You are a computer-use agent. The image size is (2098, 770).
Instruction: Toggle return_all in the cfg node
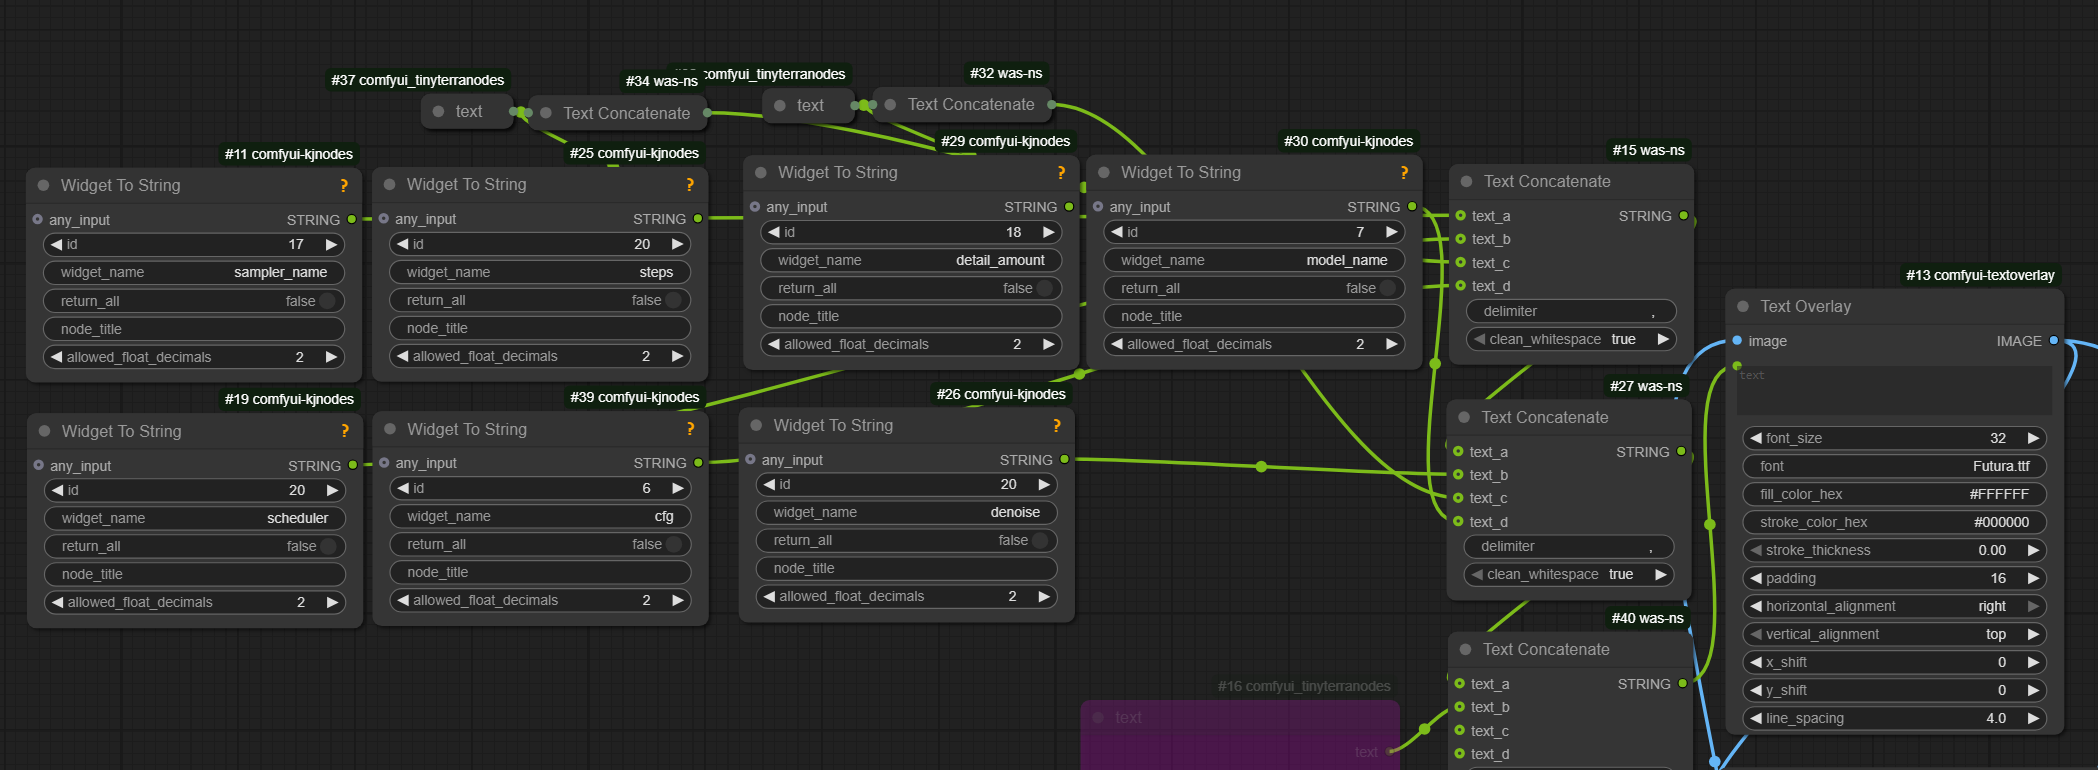(x=540, y=544)
